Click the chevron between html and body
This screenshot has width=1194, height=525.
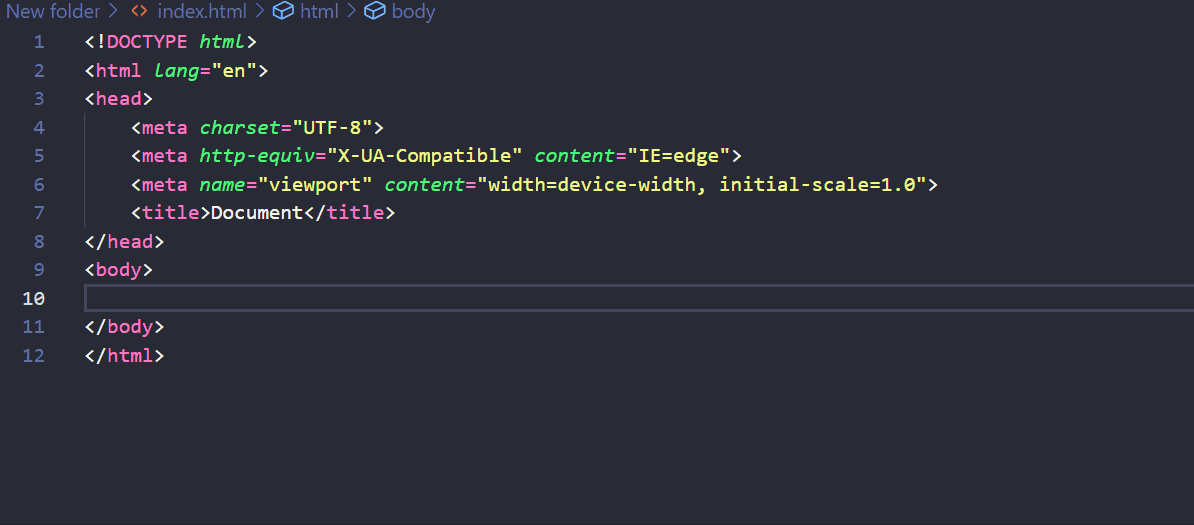[x=351, y=11]
